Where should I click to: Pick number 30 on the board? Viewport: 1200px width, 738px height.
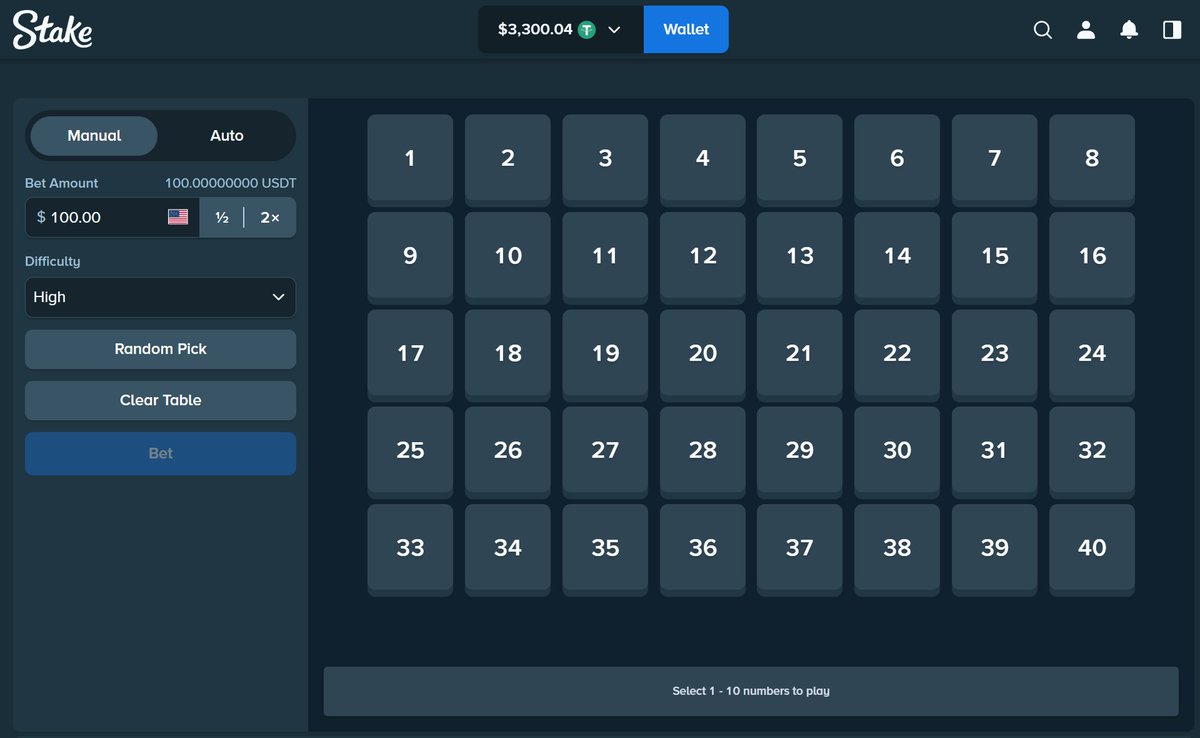click(x=897, y=452)
